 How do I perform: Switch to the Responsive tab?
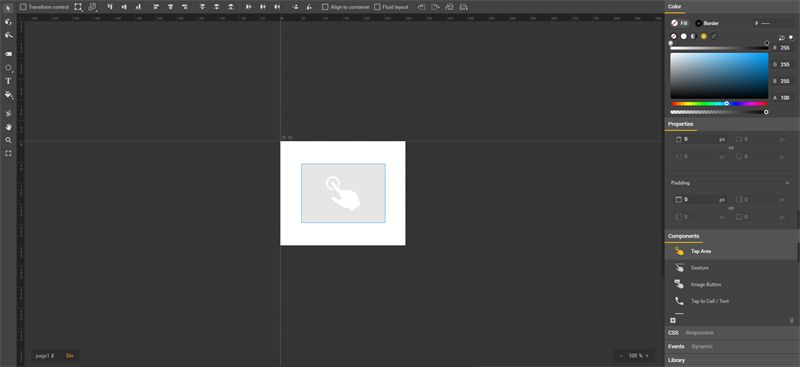click(x=699, y=333)
